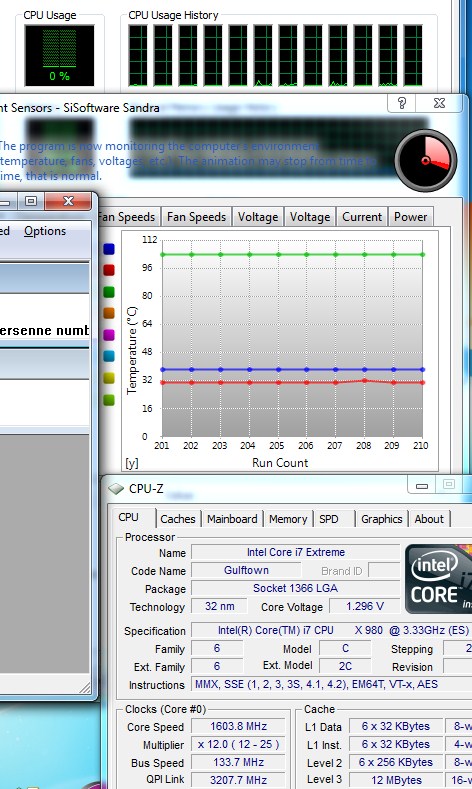The height and width of the screenshot is (789, 472).
Task: Click the CPU Usage 0 % meter
Action: point(59,55)
